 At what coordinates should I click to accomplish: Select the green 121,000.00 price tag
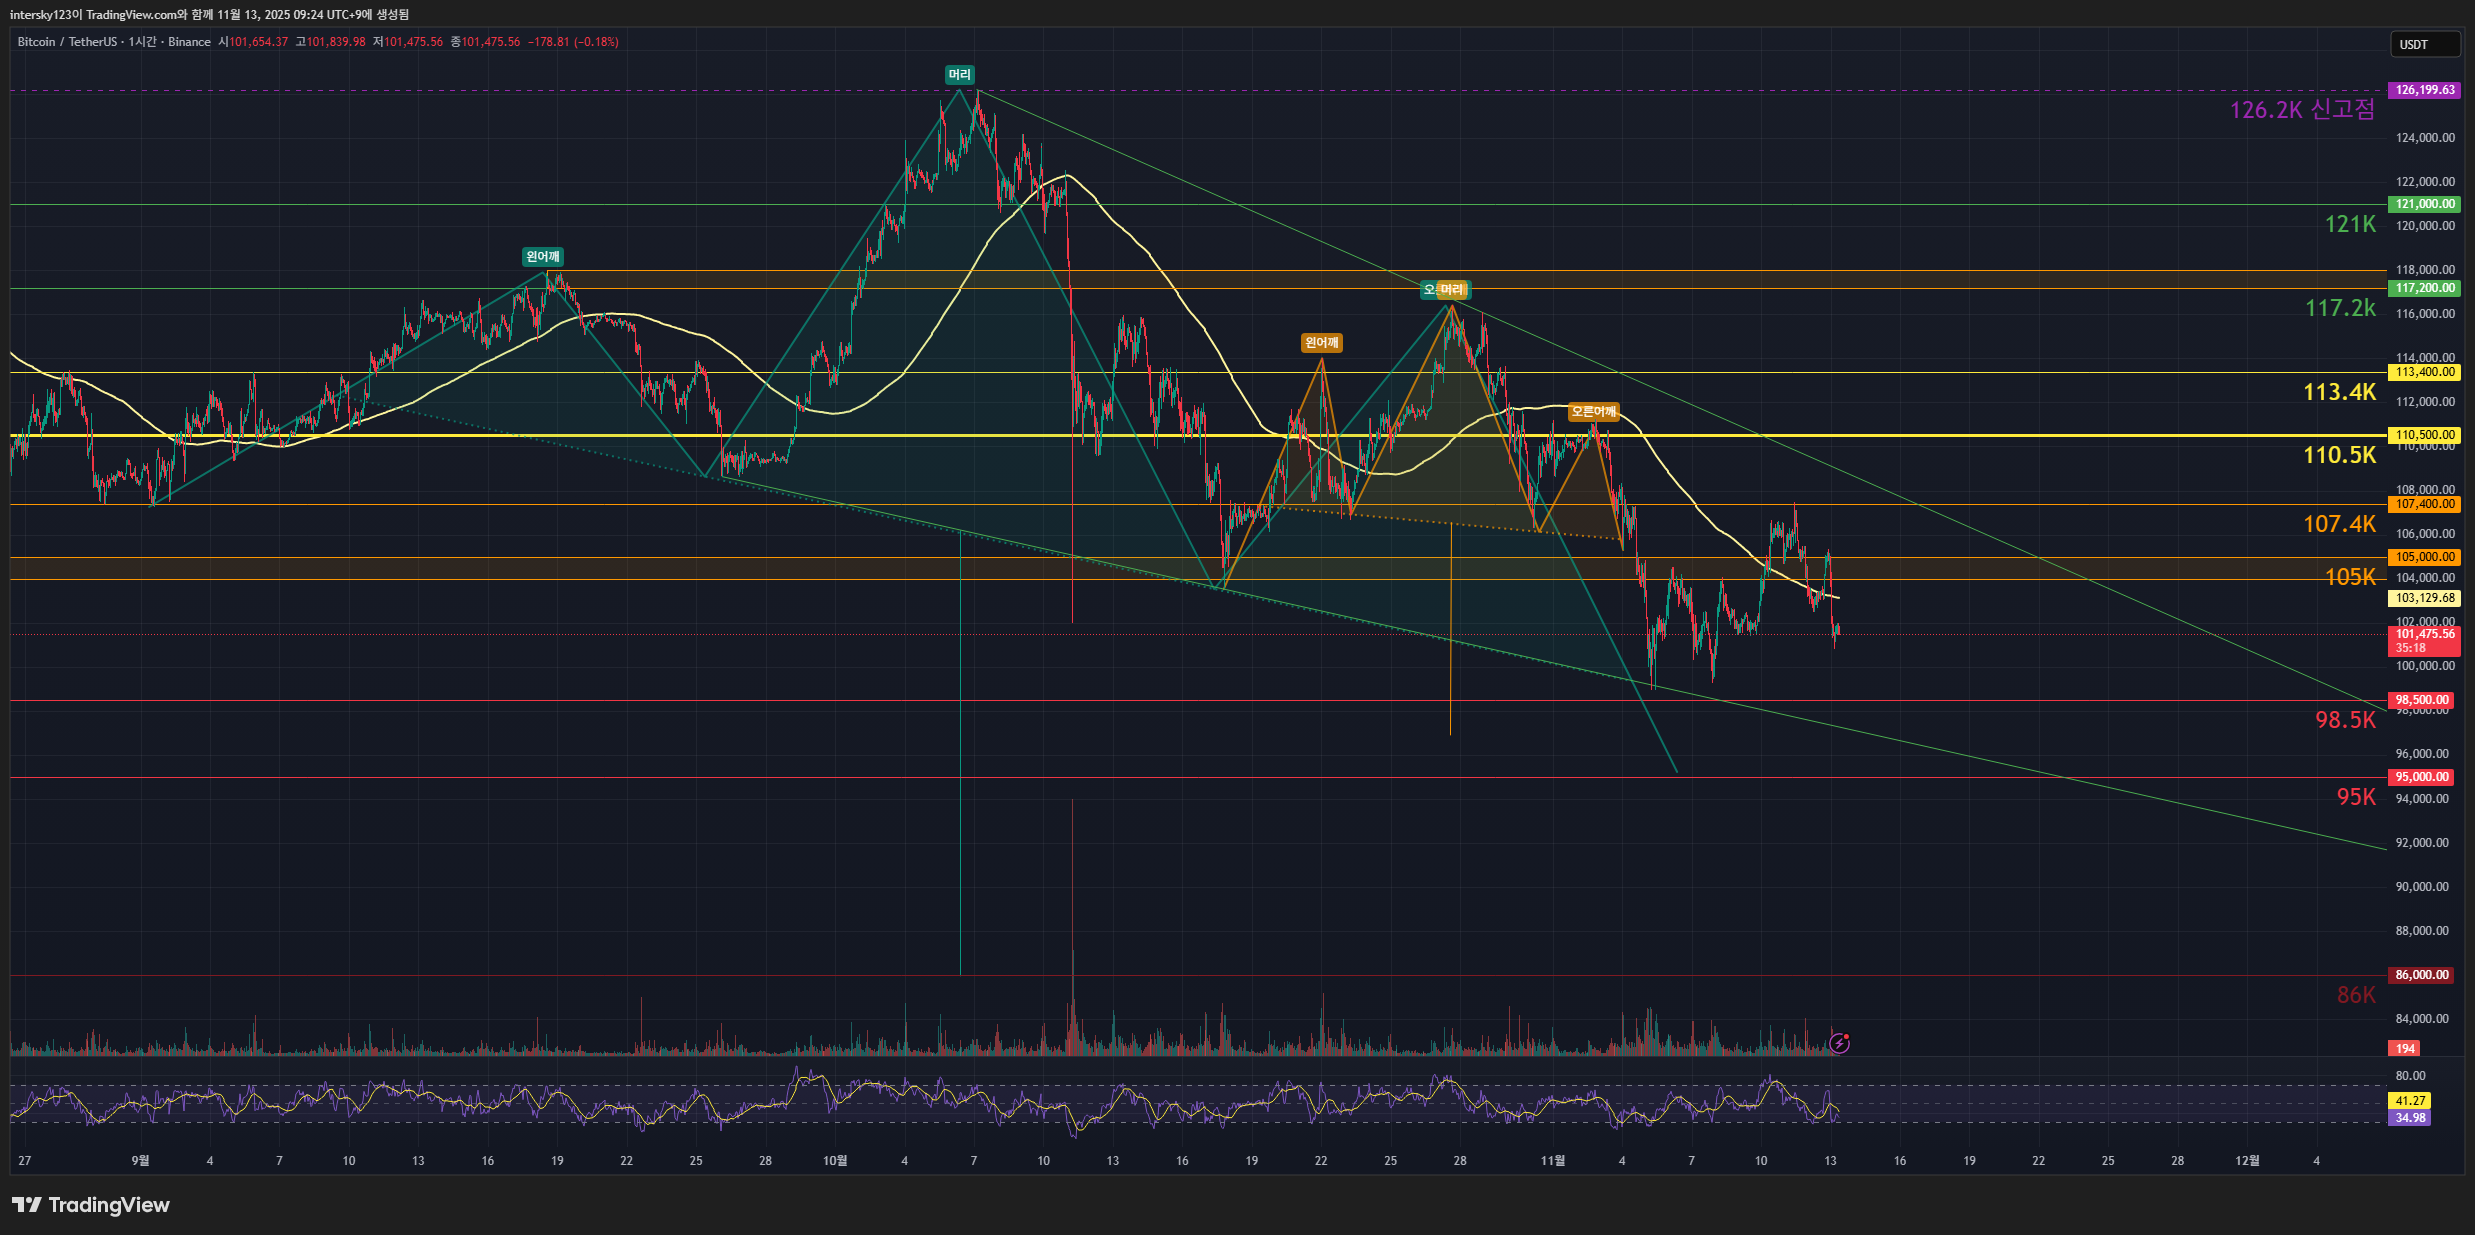(x=2424, y=204)
